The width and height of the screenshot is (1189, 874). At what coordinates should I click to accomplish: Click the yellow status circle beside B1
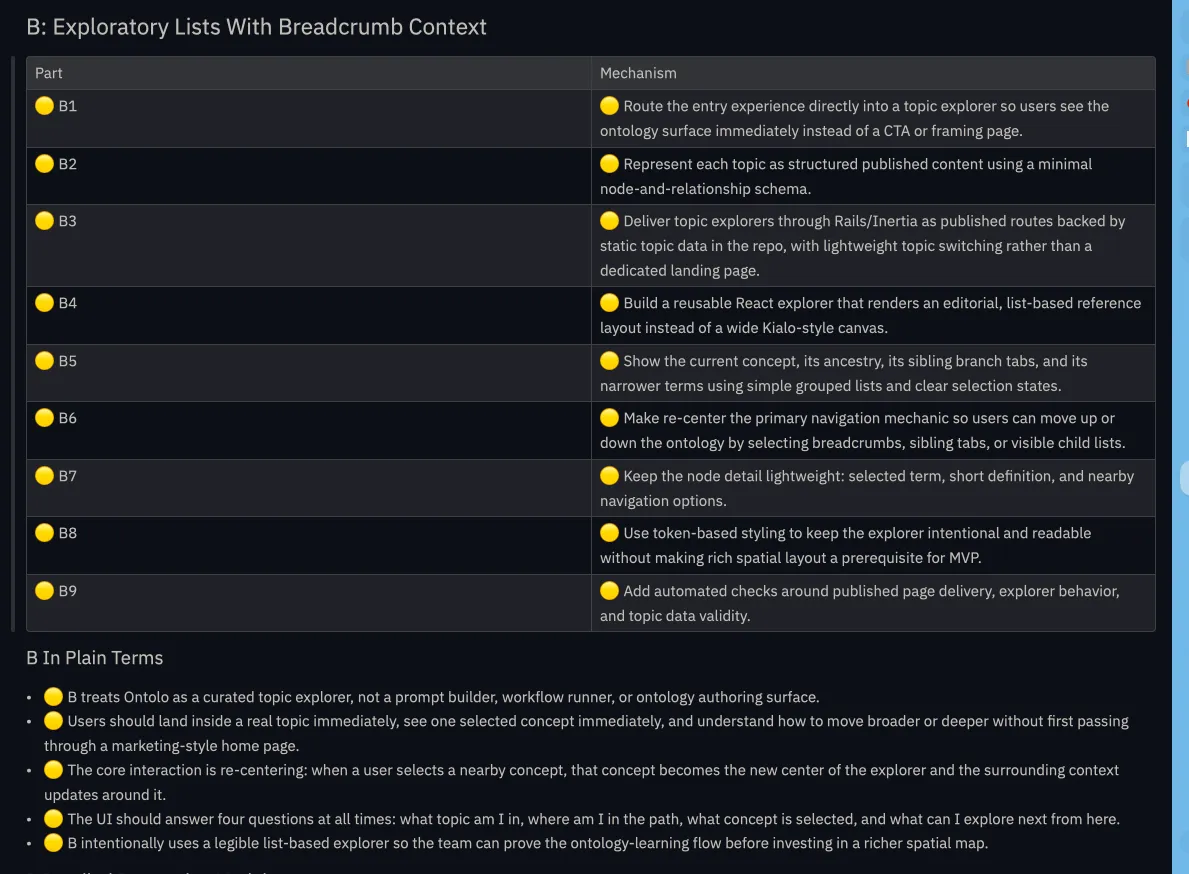[44, 106]
